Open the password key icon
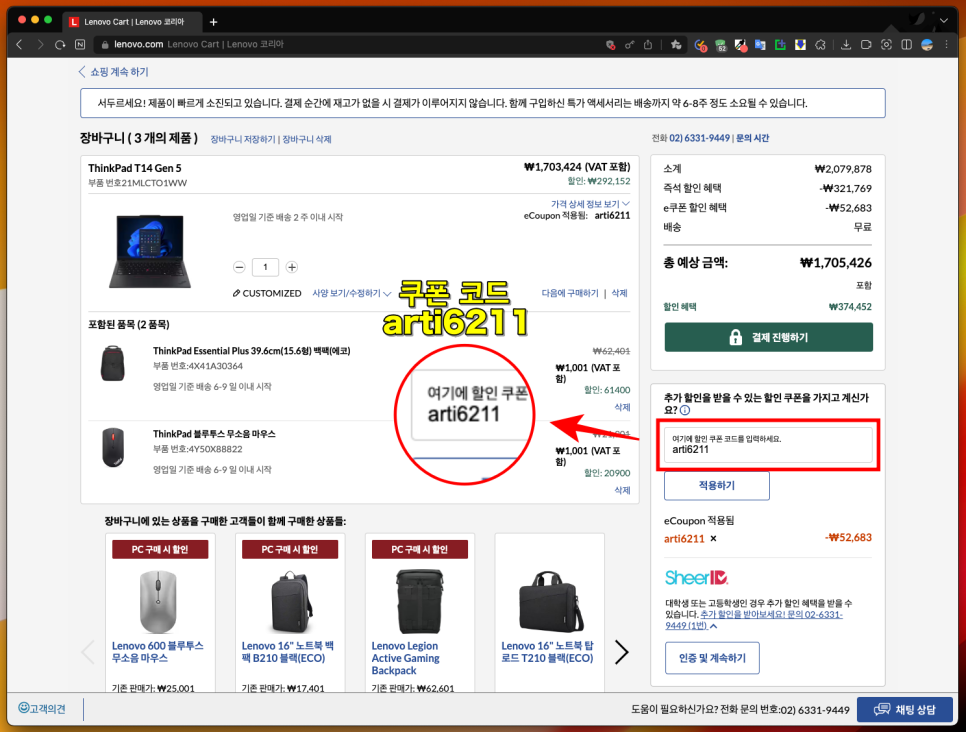This screenshot has height=732, width=966. [630, 44]
